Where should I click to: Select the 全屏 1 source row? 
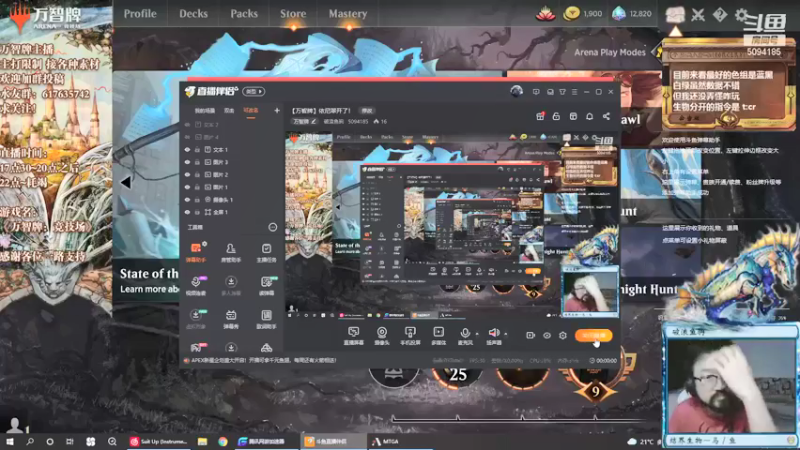tap(232, 212)
